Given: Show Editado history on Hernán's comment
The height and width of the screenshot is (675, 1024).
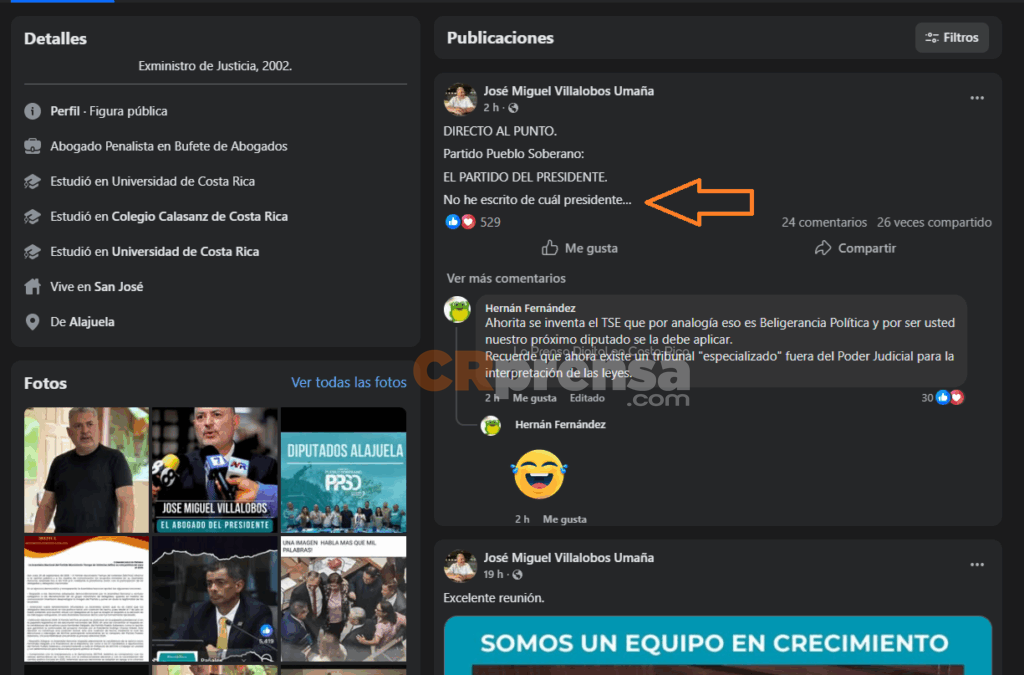Looking at the screenshot, I should pos(587,398).
